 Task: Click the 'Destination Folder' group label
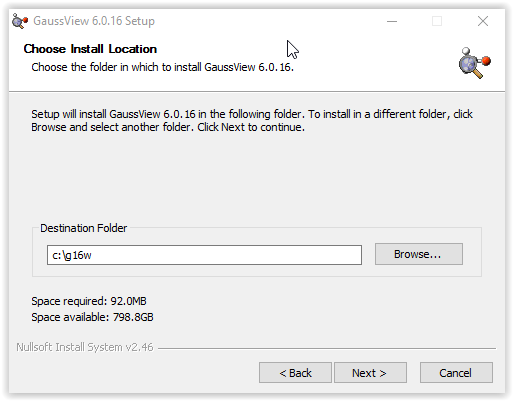point(84,228)
